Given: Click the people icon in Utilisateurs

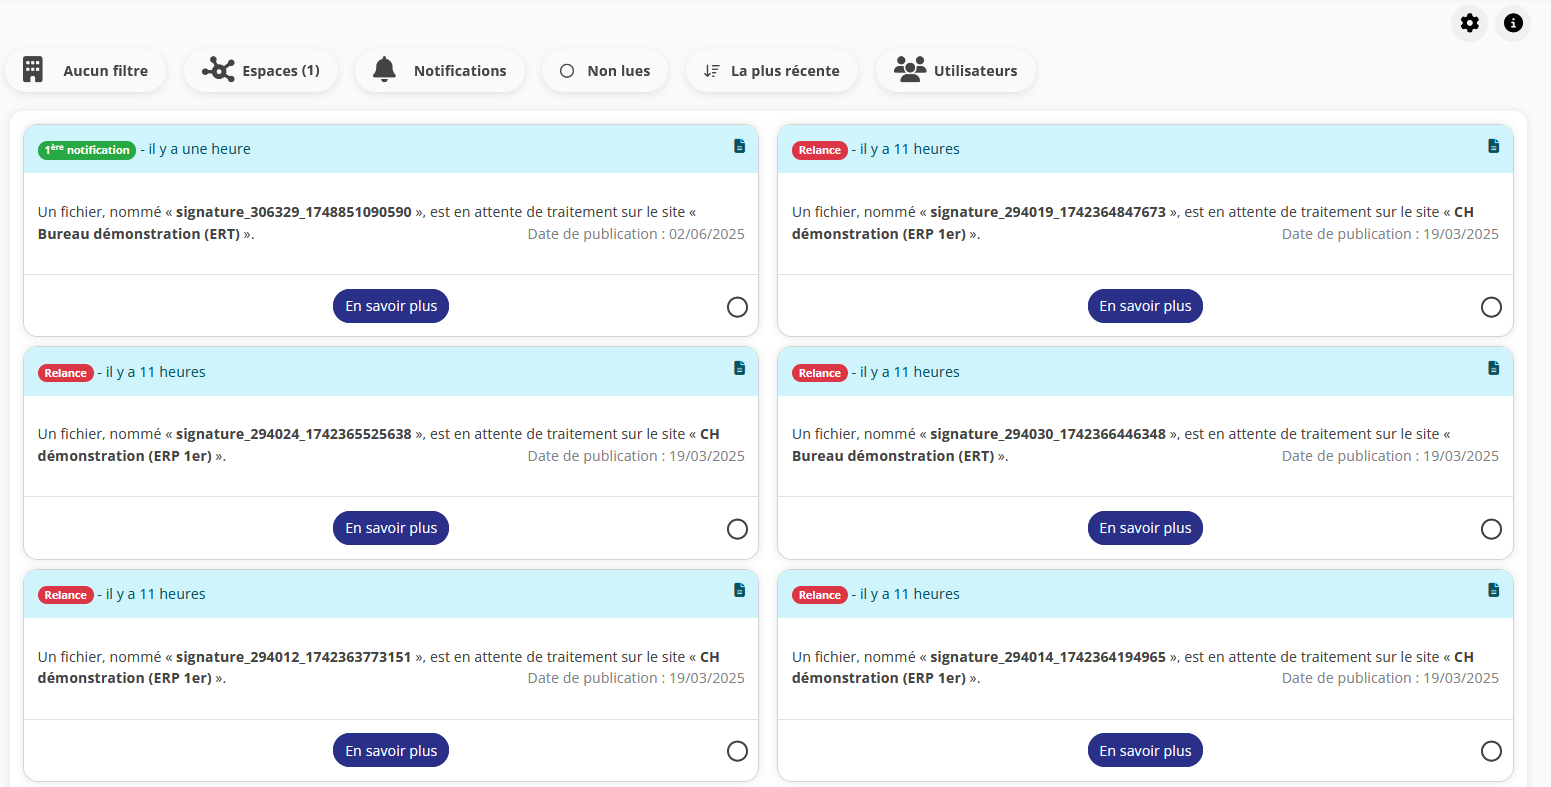Looking at the screenshot, I should coord(910,70).
